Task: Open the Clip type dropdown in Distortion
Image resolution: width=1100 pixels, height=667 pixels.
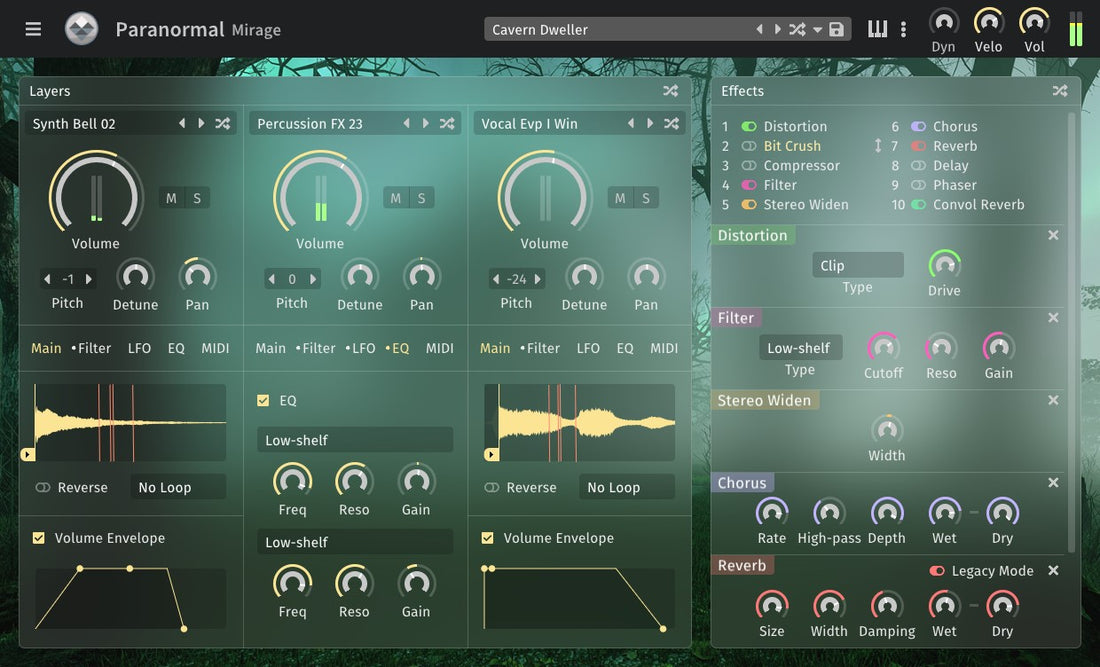Action: pyautogui.click(x=857, y=264)
